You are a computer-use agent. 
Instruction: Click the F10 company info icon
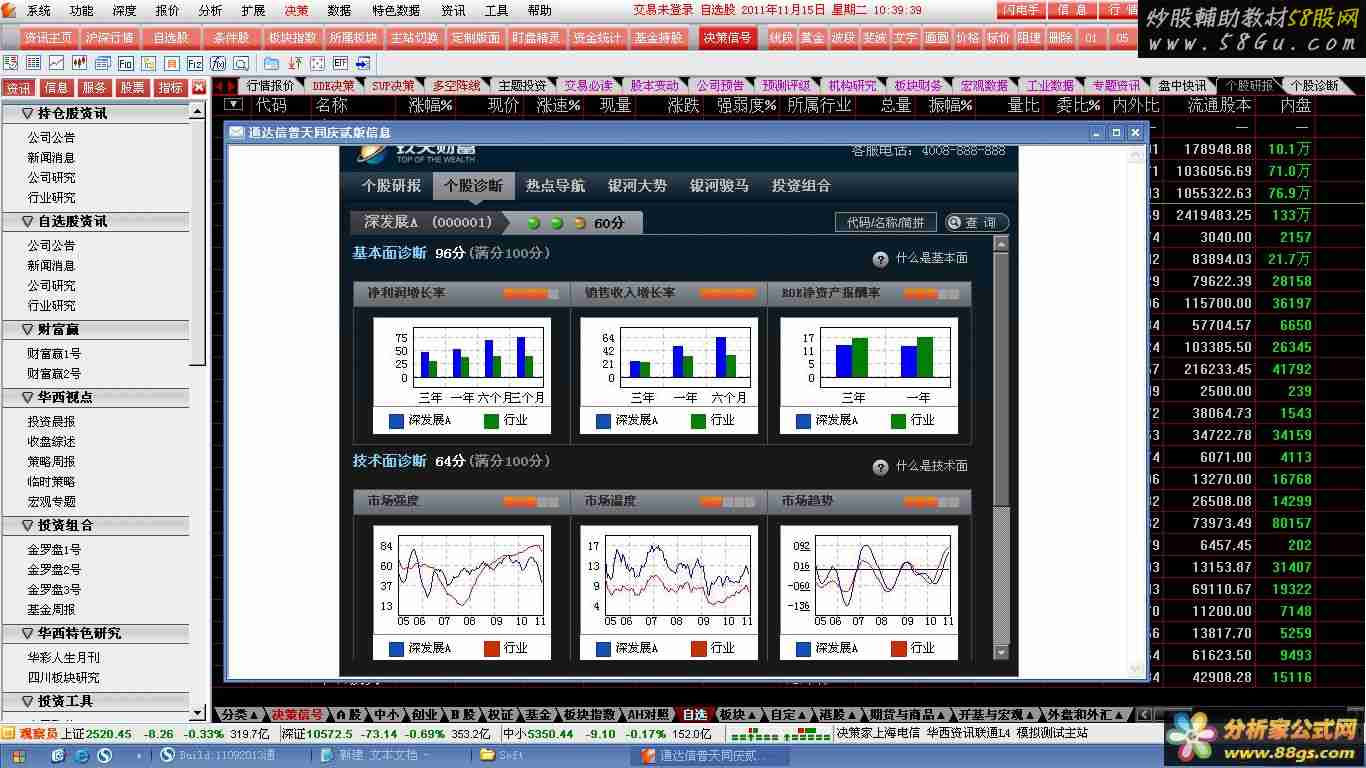click(x=126, y=63)
